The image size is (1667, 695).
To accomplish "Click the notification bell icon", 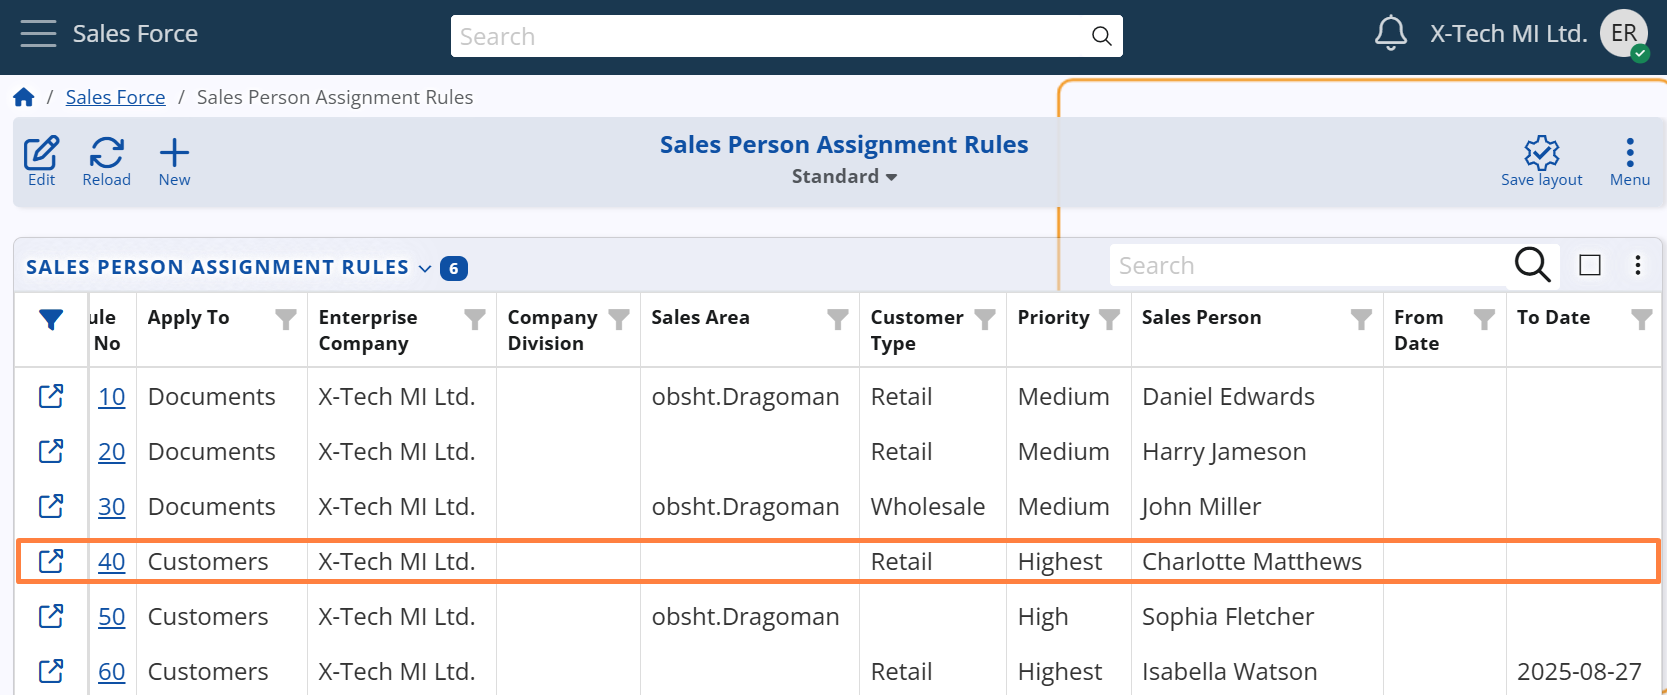I will tap(1390, 34).
